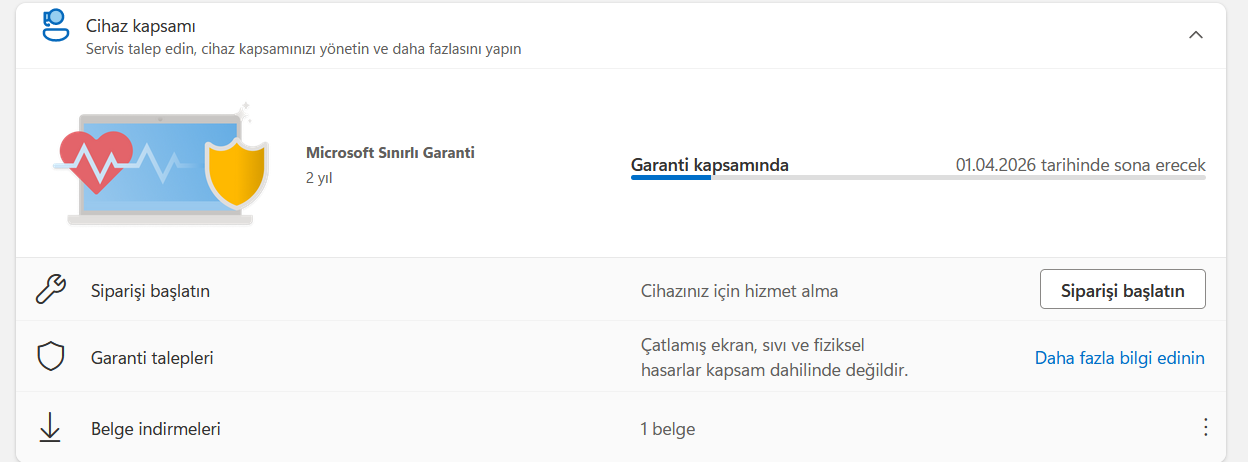Screen dimensions: 1248x462
Task: Click the outlined shield icon beside Garanti talepleri
Action: click(50, 357)
